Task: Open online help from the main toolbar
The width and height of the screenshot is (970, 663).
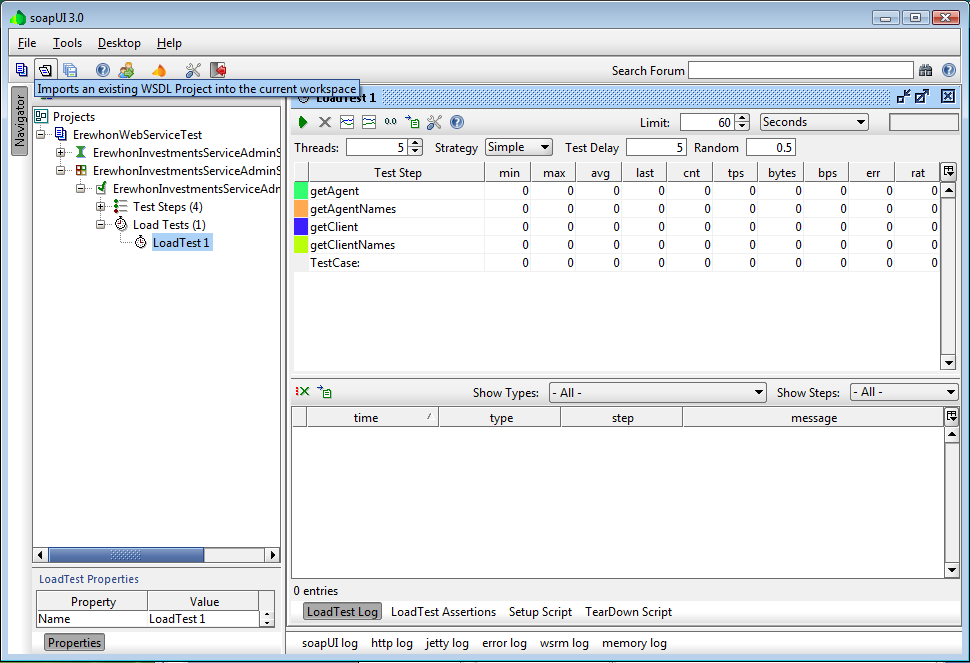Action: pos(103,70)
